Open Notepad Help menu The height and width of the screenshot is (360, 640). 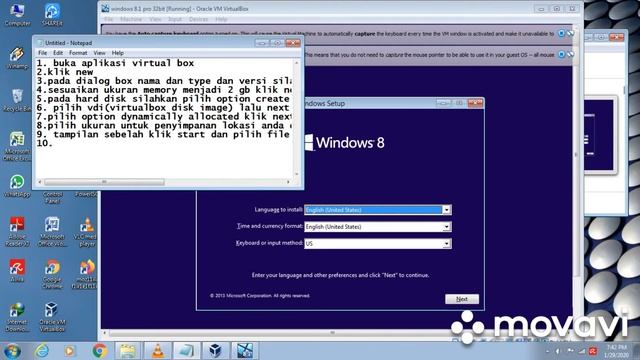click(118, 53)
